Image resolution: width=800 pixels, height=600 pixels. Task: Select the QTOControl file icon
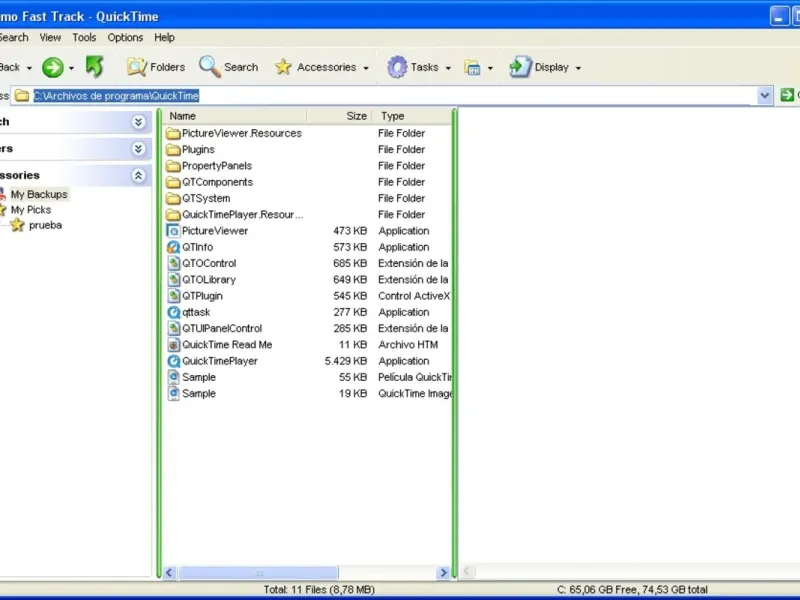tap(173, 263)
